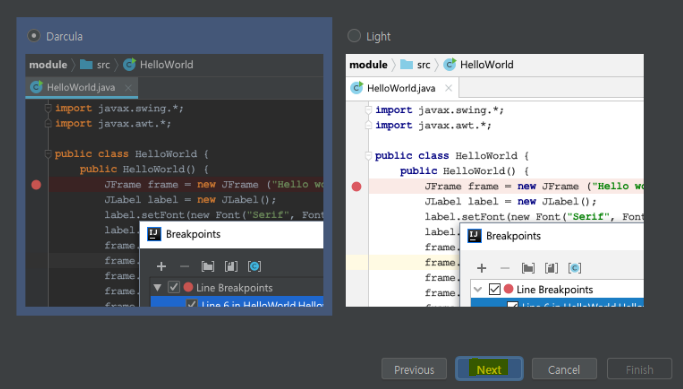Click 'import javax.awt.*;' line in Light preview
The height and width of the screenshot is (389, 683).
pos(433,125)
